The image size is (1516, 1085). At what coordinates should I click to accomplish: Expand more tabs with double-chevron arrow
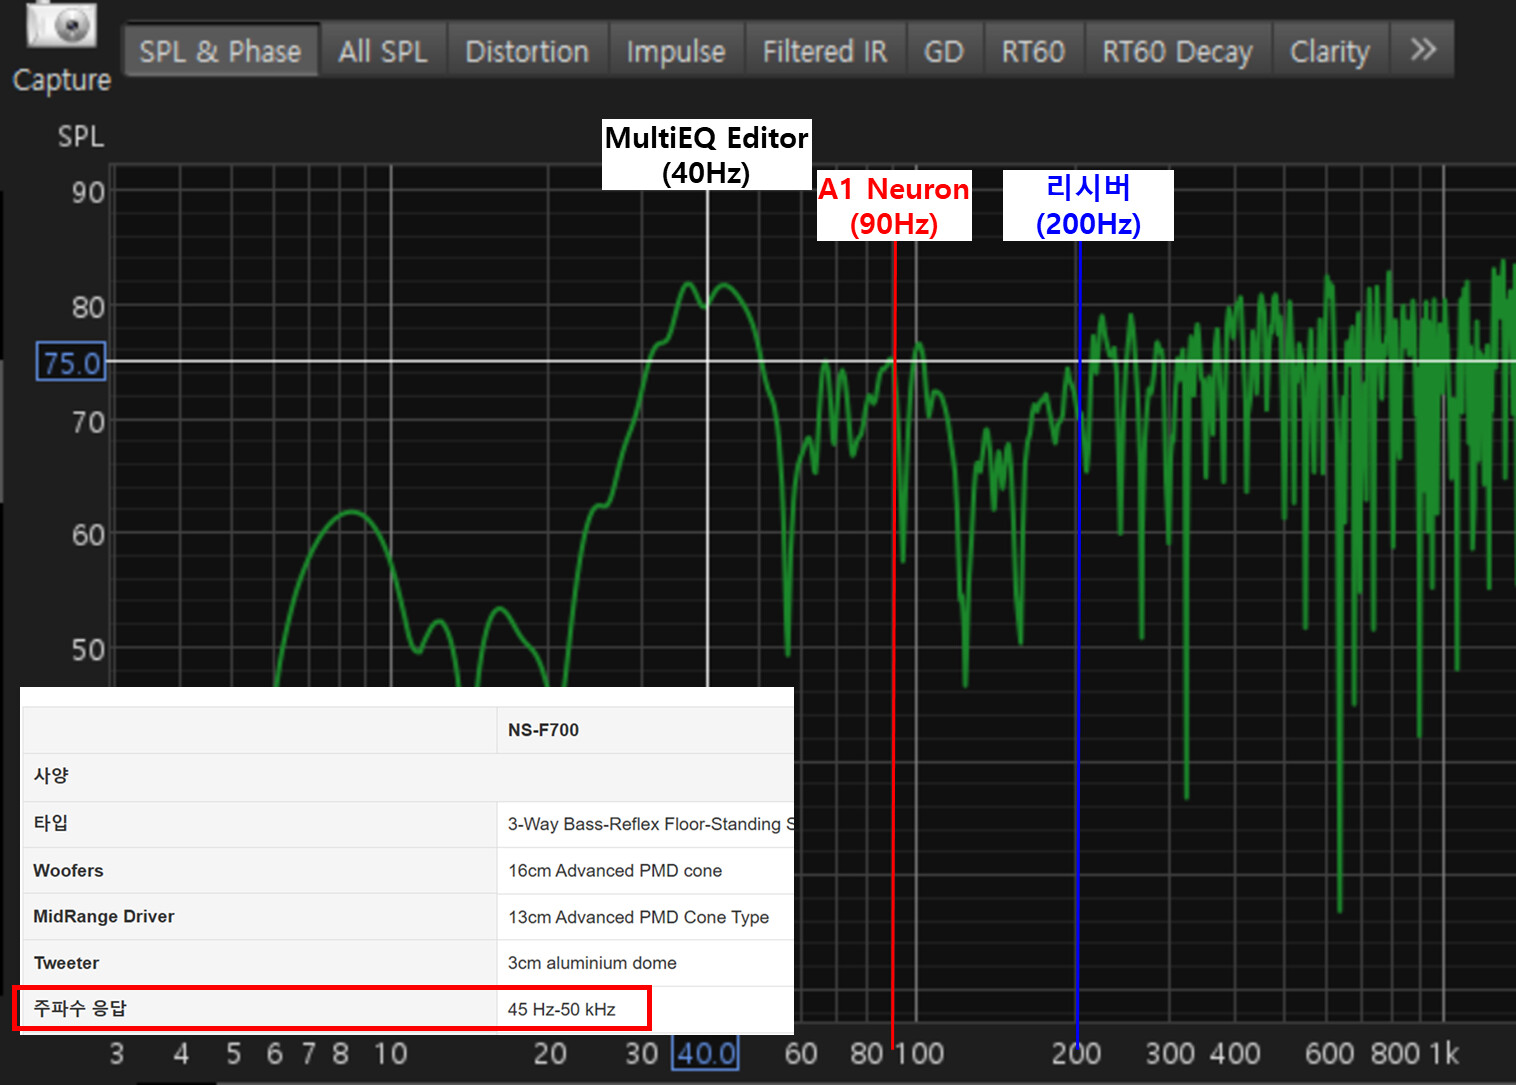[x=1422, y=50]
